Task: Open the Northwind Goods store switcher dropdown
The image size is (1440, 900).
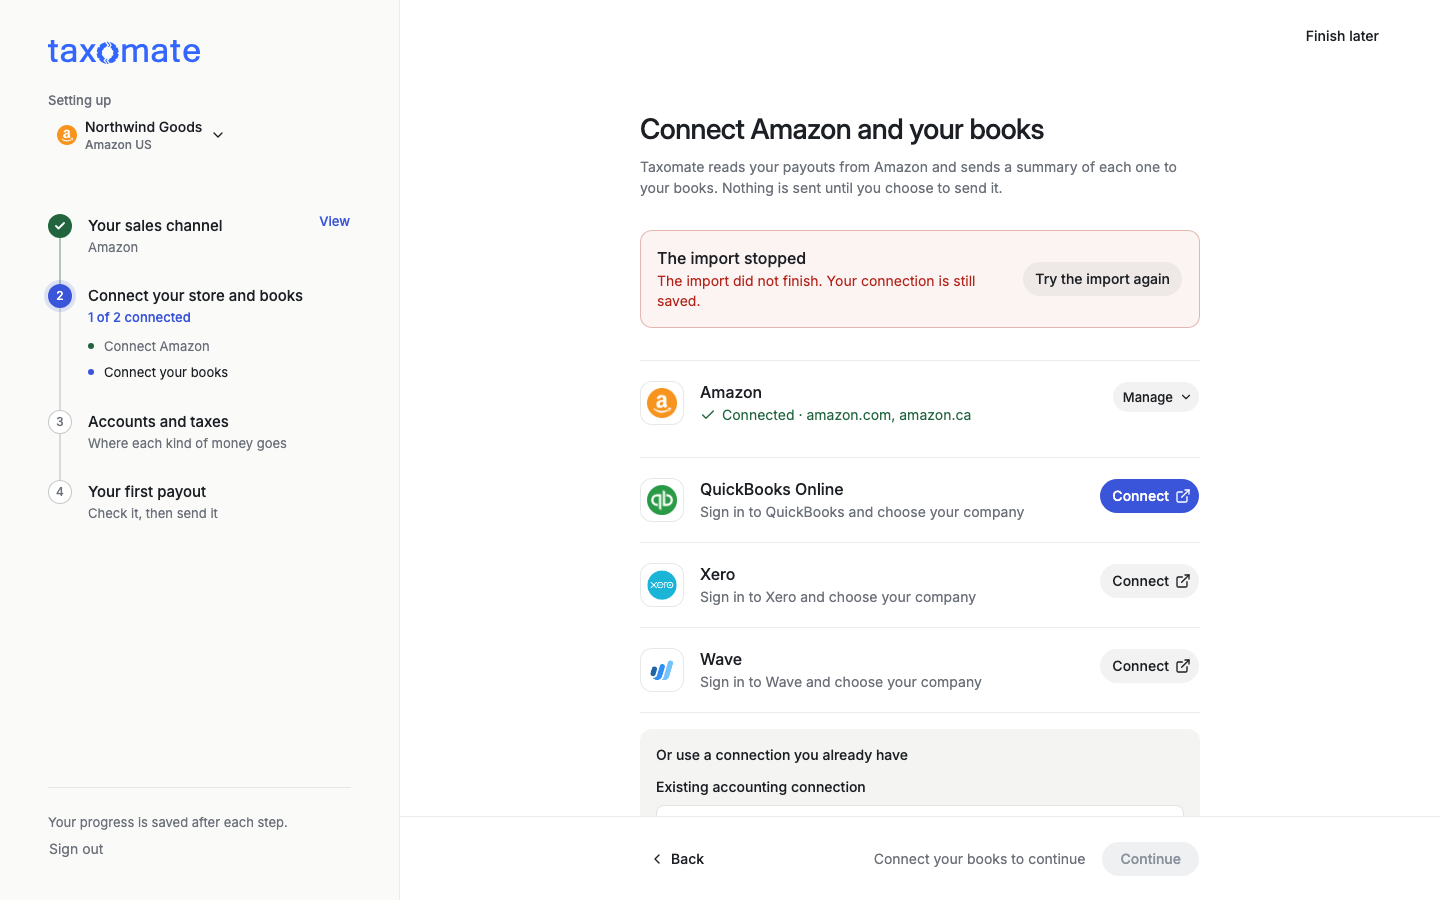Action: click(140, 135)
